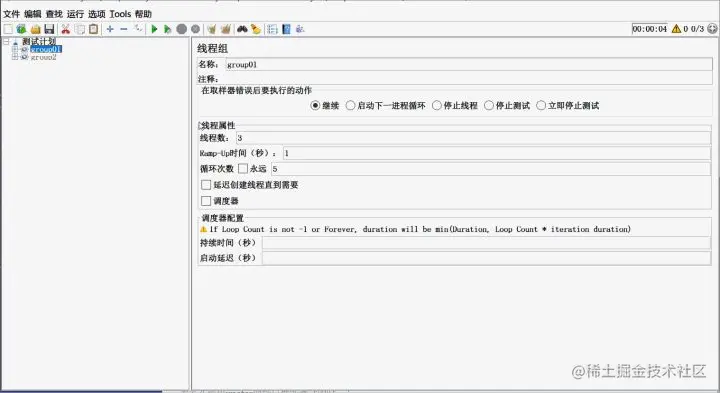Screen dimensions: 720x393
Task: Click the group01 thread group gear icon
Action: pyautogui.click(x=24, y=49)
